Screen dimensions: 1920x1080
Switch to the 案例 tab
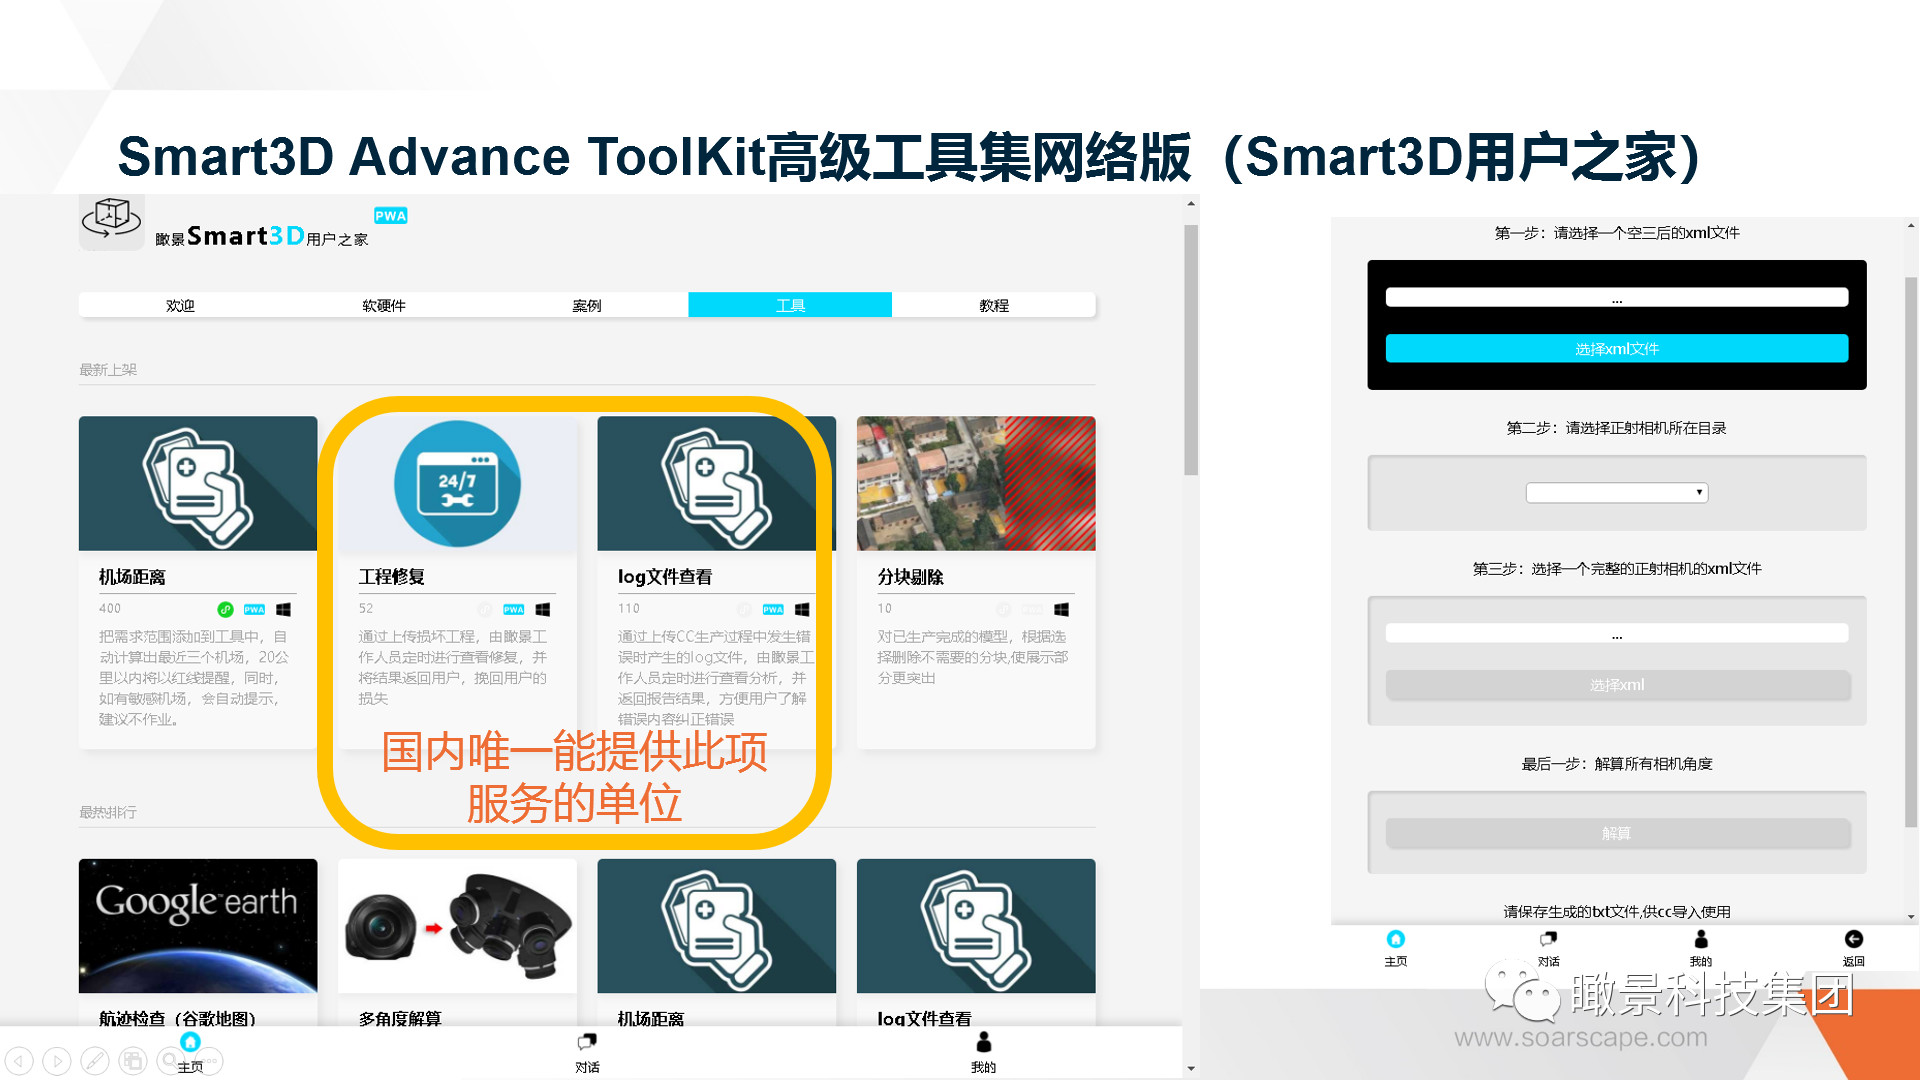point(587,305)
